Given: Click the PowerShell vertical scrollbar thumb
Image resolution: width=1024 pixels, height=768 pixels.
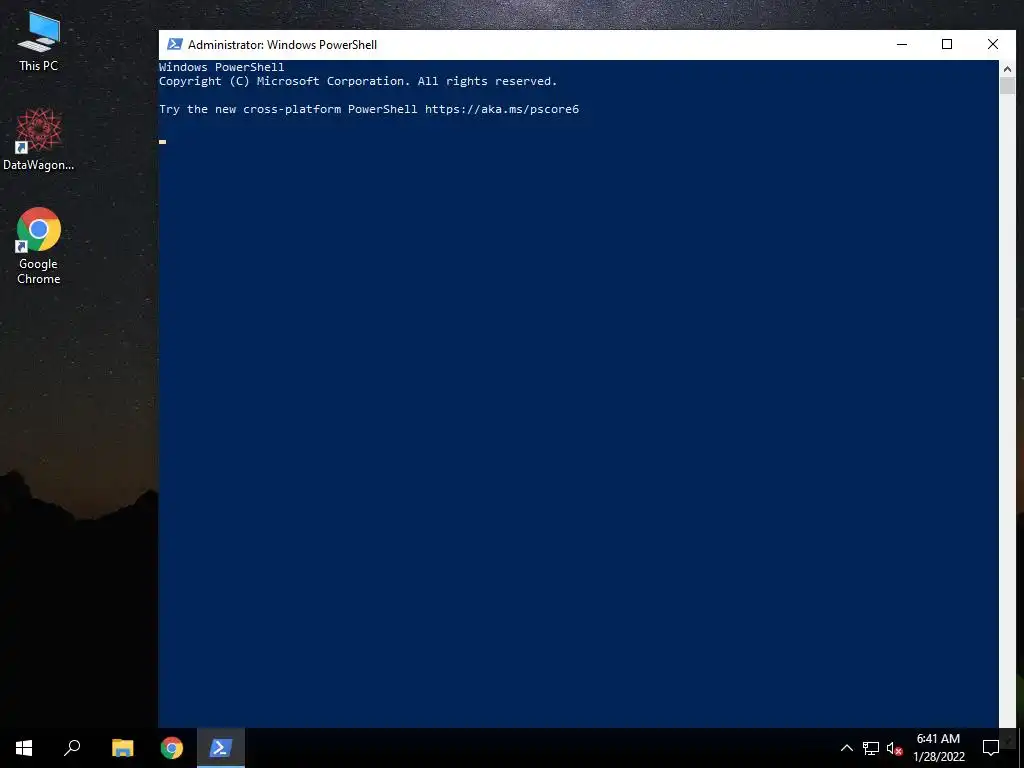Looking at the screenshot, I should pyautogui.click(x=1007, y=86).
